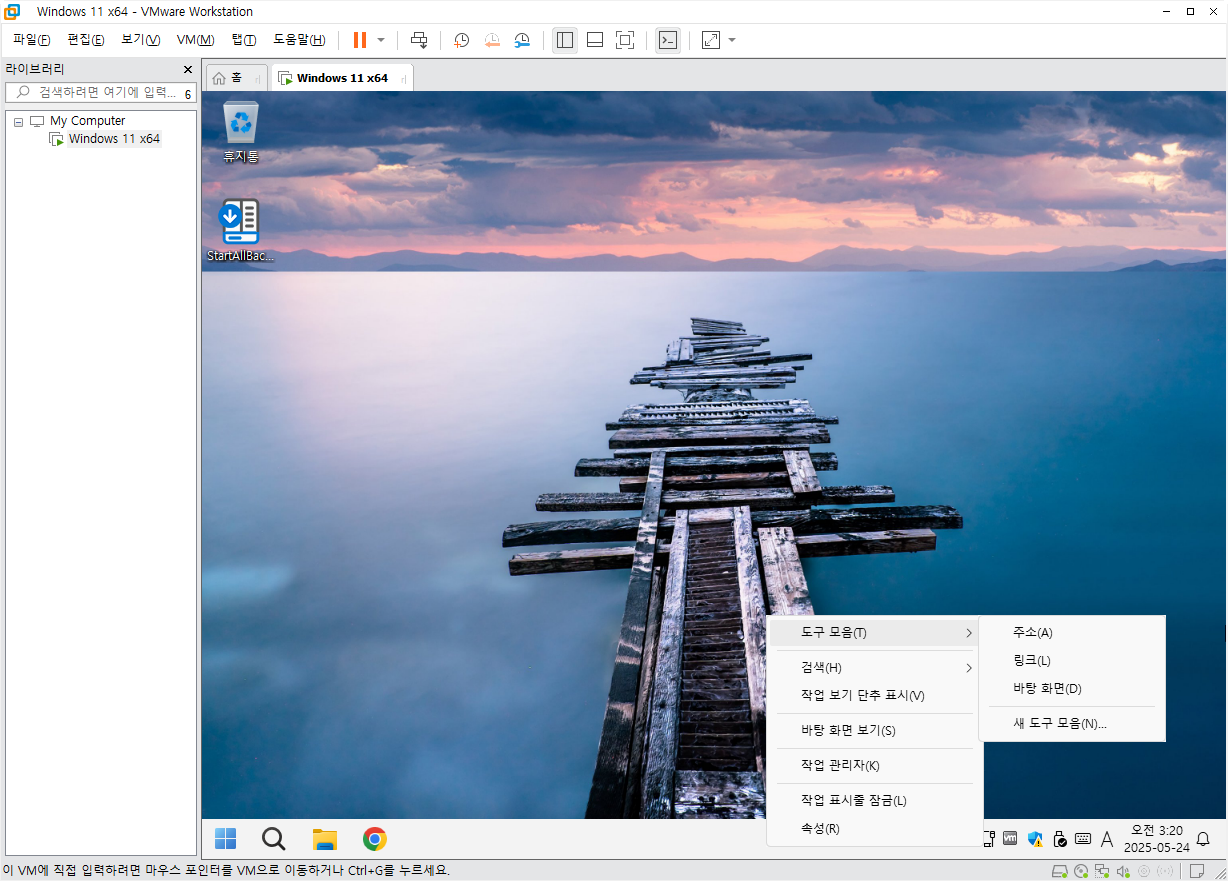The width and height of the screenshot is (1228, 881).
Task: Take a snapshot with the clock-plus icon
Action: [461, 40]
